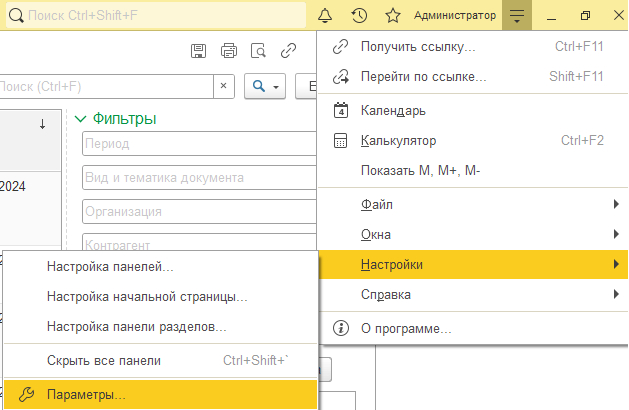Open Калькулятор from the menu
The image size is (629, 410).
pos(473,140)
